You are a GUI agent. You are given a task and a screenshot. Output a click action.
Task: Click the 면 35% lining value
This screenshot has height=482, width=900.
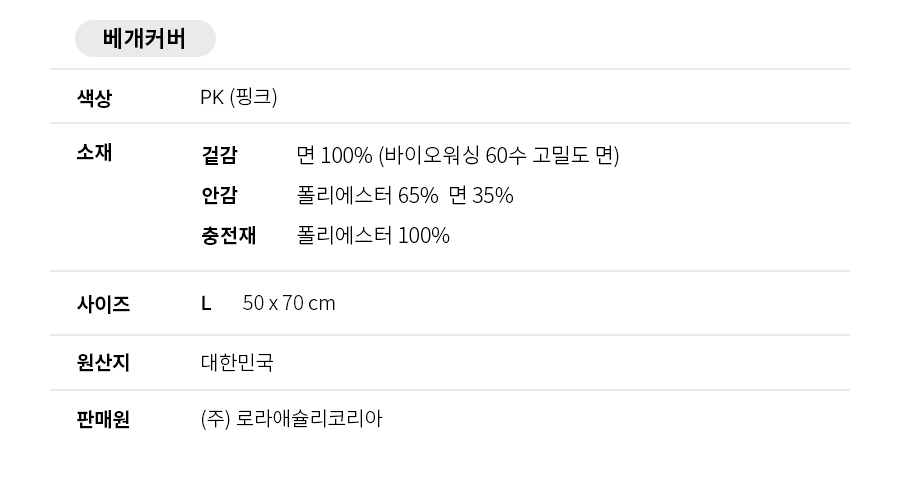[x=481, y=196]
